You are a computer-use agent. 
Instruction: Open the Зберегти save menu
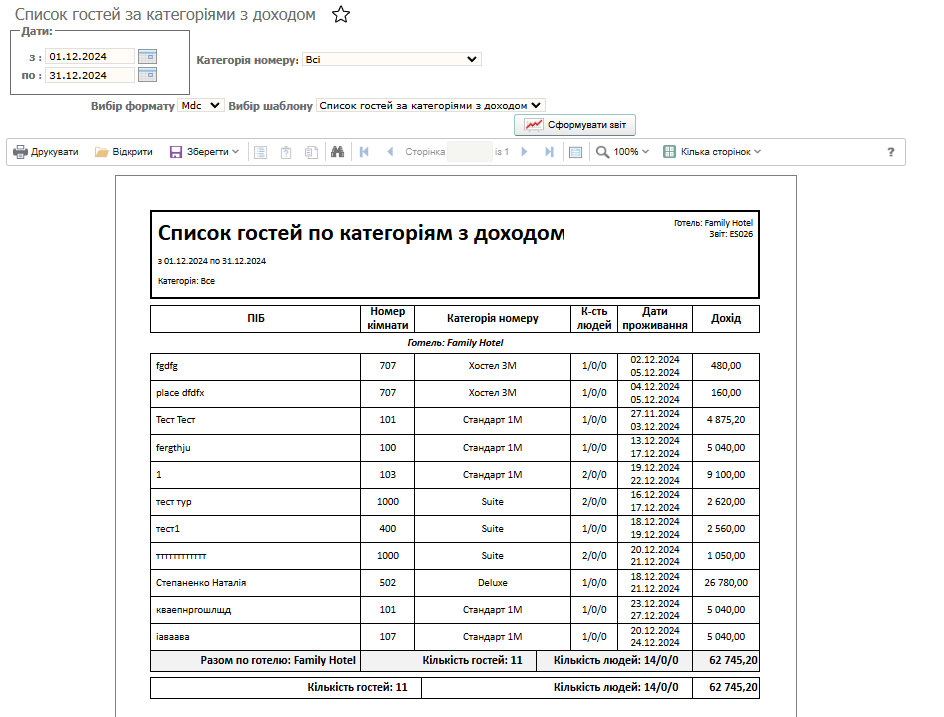coord(204,152)
